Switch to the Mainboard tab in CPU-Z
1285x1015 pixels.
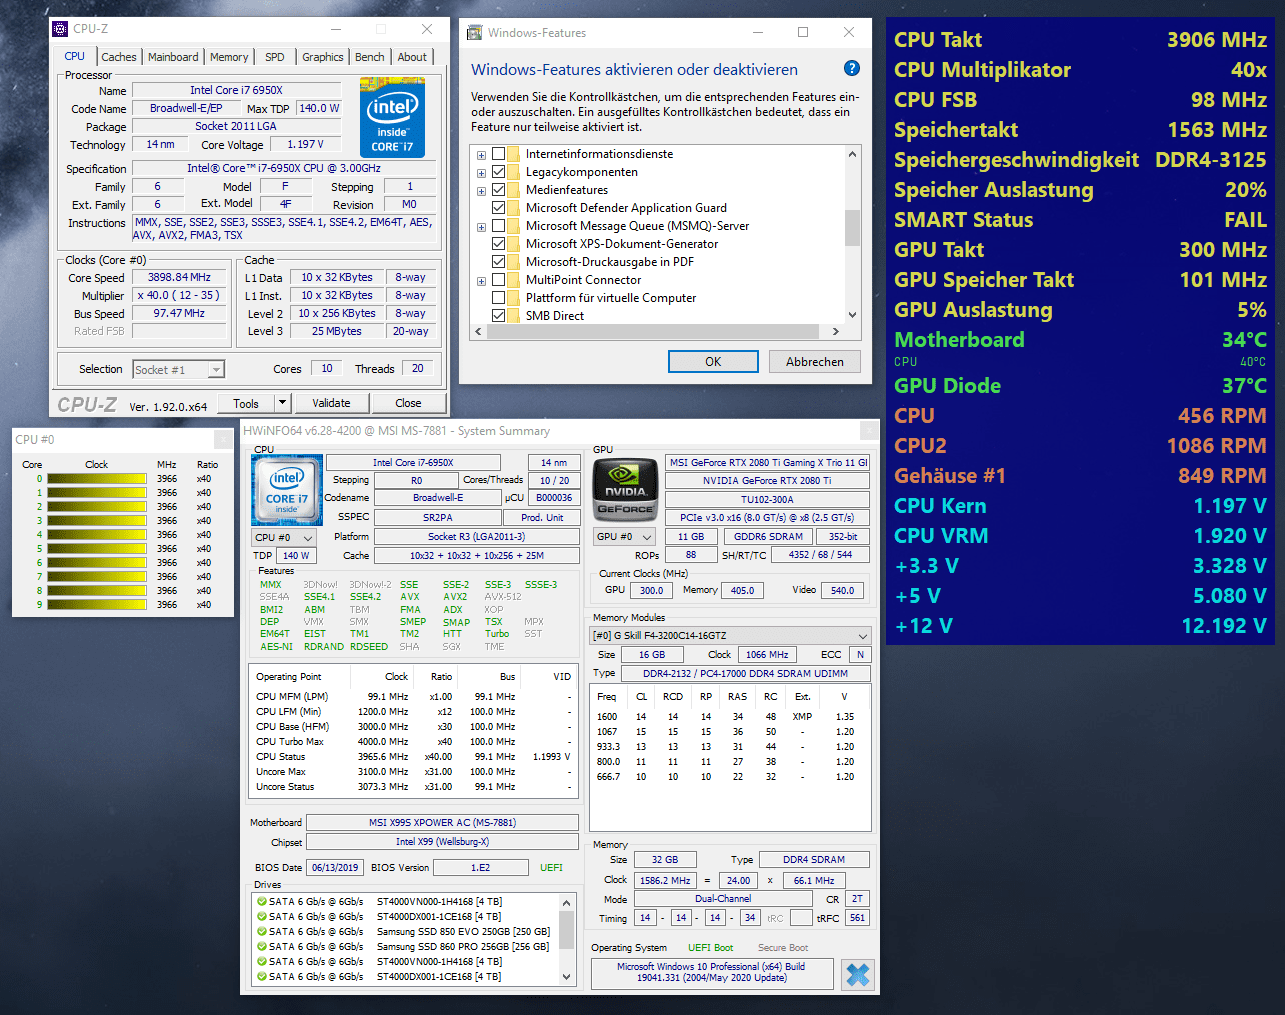[173, 57]
